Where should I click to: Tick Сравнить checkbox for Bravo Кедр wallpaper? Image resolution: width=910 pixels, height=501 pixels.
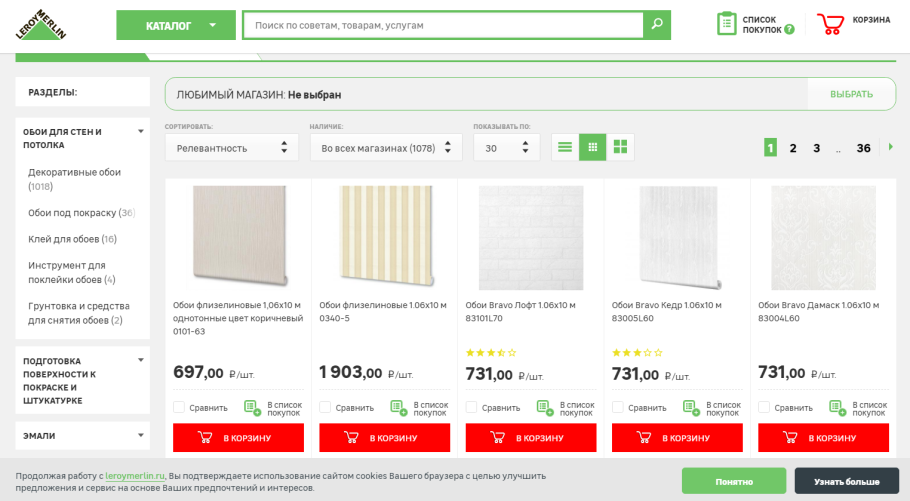tap(618, 407)
